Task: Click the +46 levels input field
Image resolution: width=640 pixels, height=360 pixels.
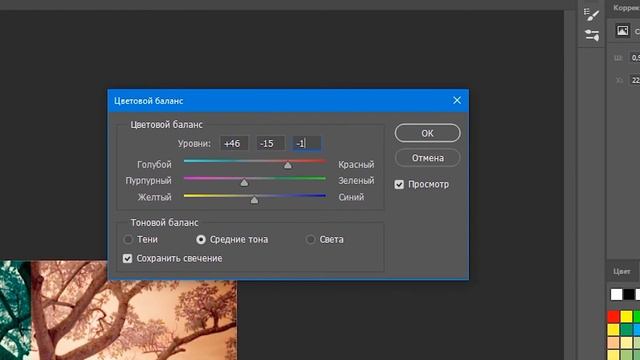Action: [234, 144]
